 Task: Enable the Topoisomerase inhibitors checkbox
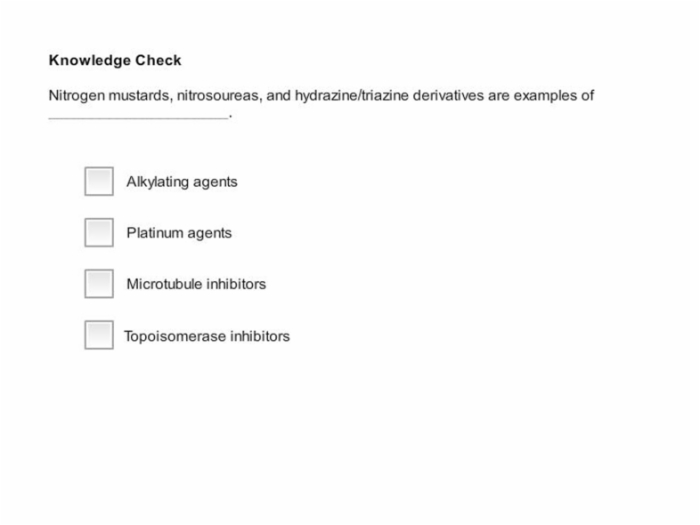pos(99,335)
